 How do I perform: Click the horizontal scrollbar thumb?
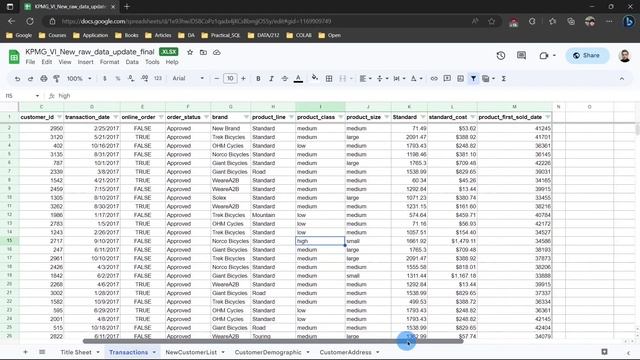pyautogui.click(x=273, y=341)
